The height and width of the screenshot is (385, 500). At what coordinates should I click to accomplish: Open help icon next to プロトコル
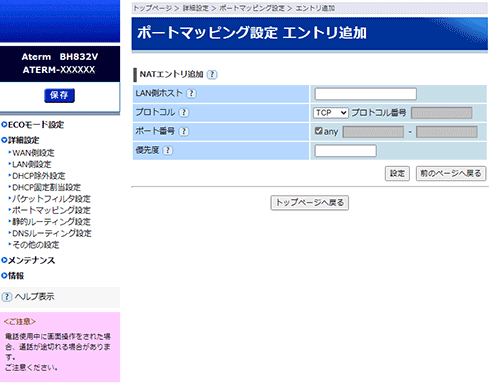coord(184,113)
